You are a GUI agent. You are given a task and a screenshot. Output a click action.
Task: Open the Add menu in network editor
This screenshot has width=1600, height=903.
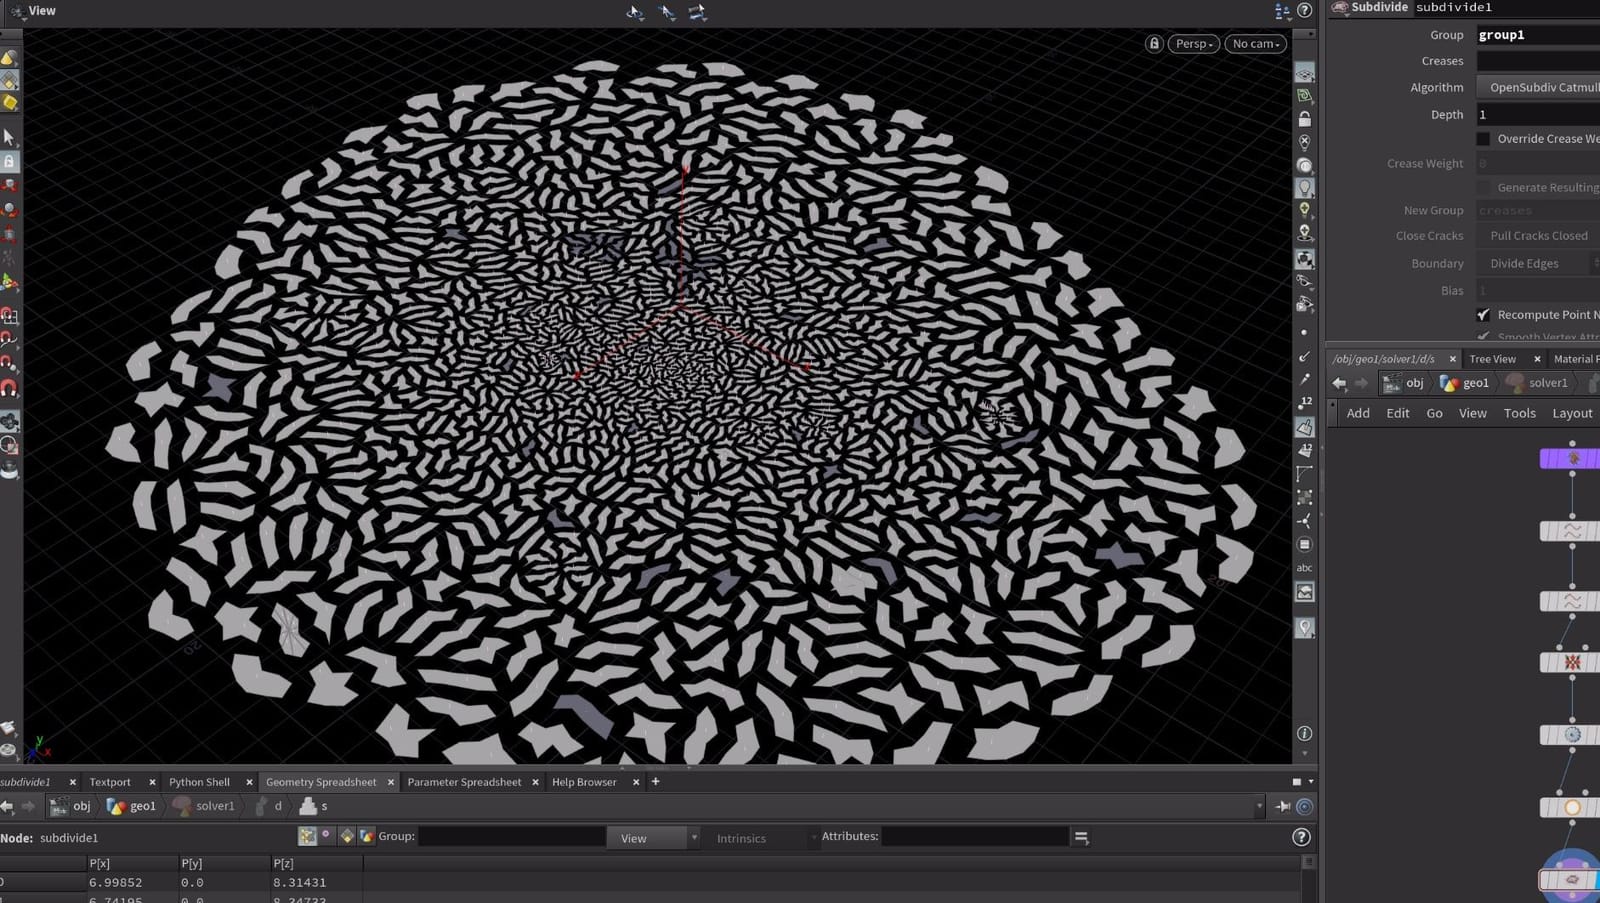[x=1358, y=413]
